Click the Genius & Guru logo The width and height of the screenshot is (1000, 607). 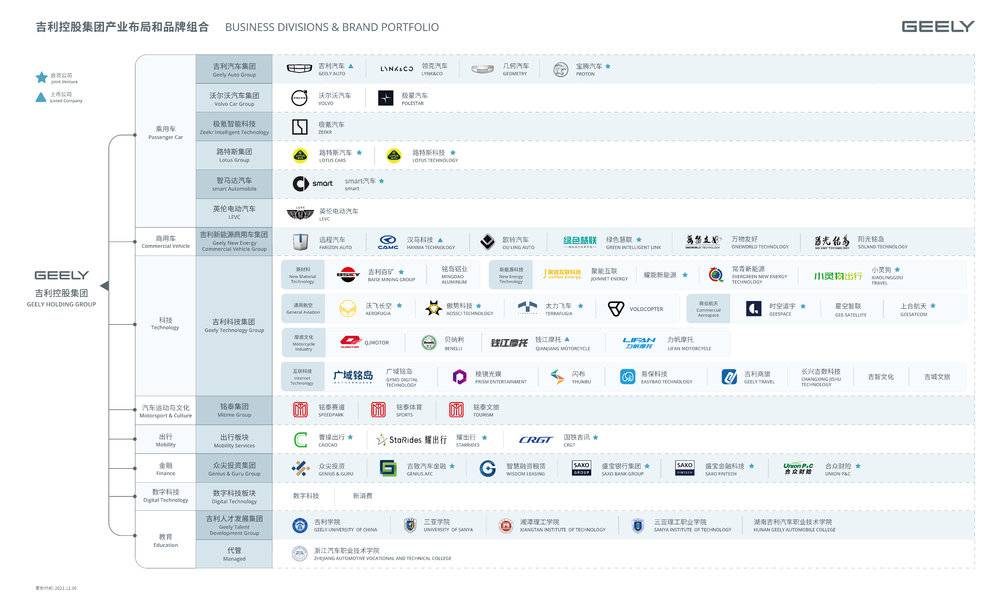coord(300,469)
